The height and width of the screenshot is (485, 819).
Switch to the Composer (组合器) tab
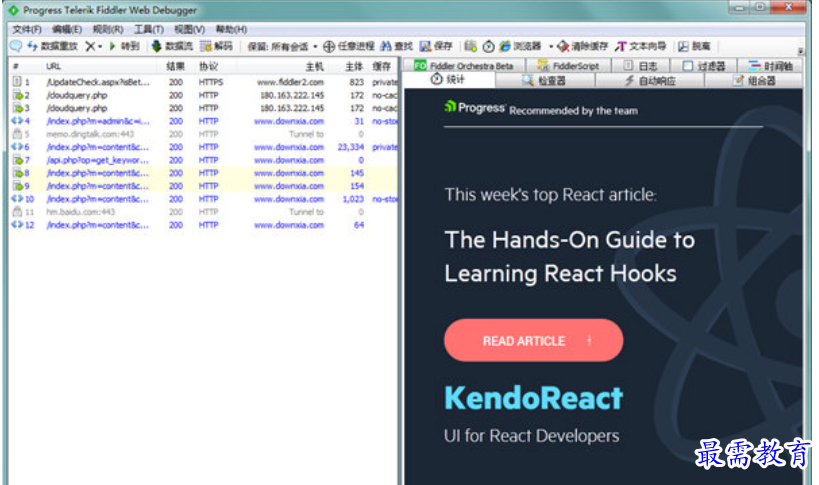(x=754, y=80)
